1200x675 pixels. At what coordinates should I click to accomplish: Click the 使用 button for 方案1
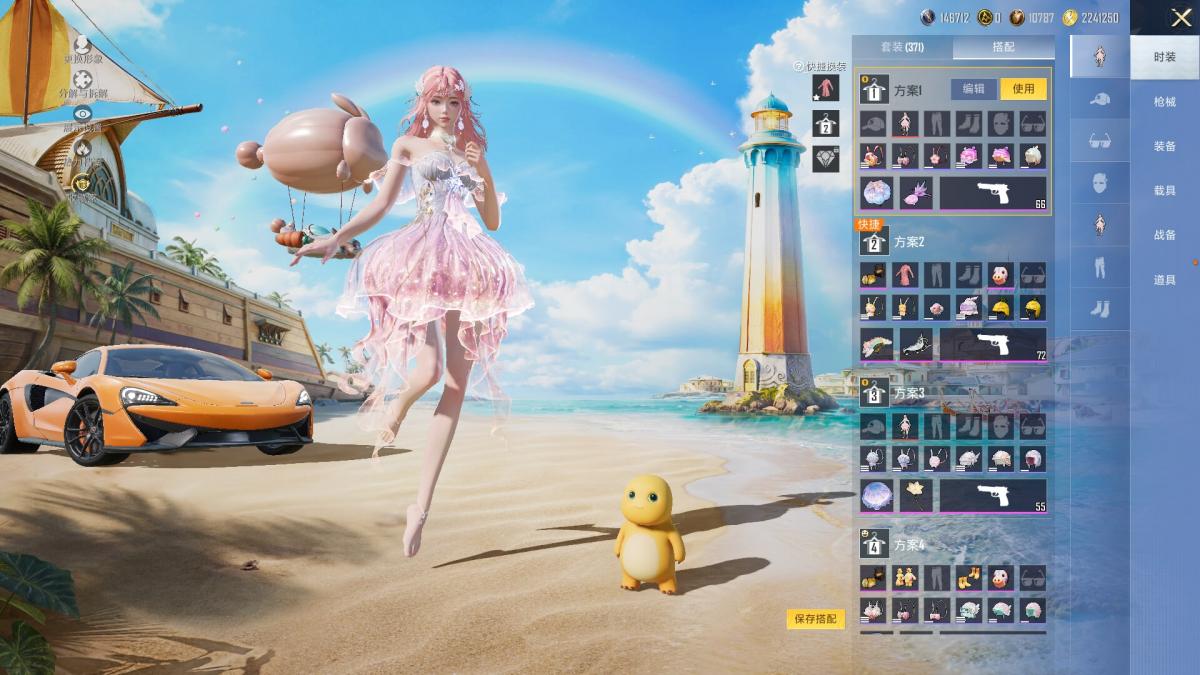point(1023,88)
